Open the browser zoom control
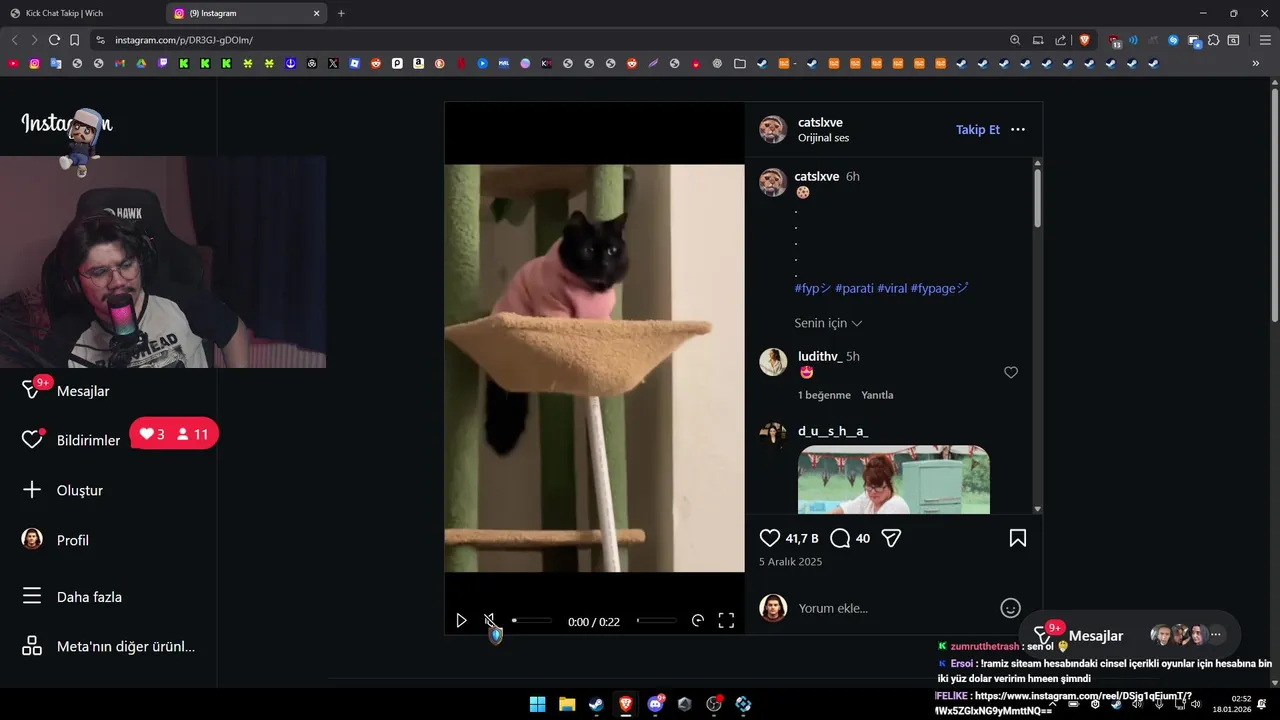 click(x=1015, y=40)
